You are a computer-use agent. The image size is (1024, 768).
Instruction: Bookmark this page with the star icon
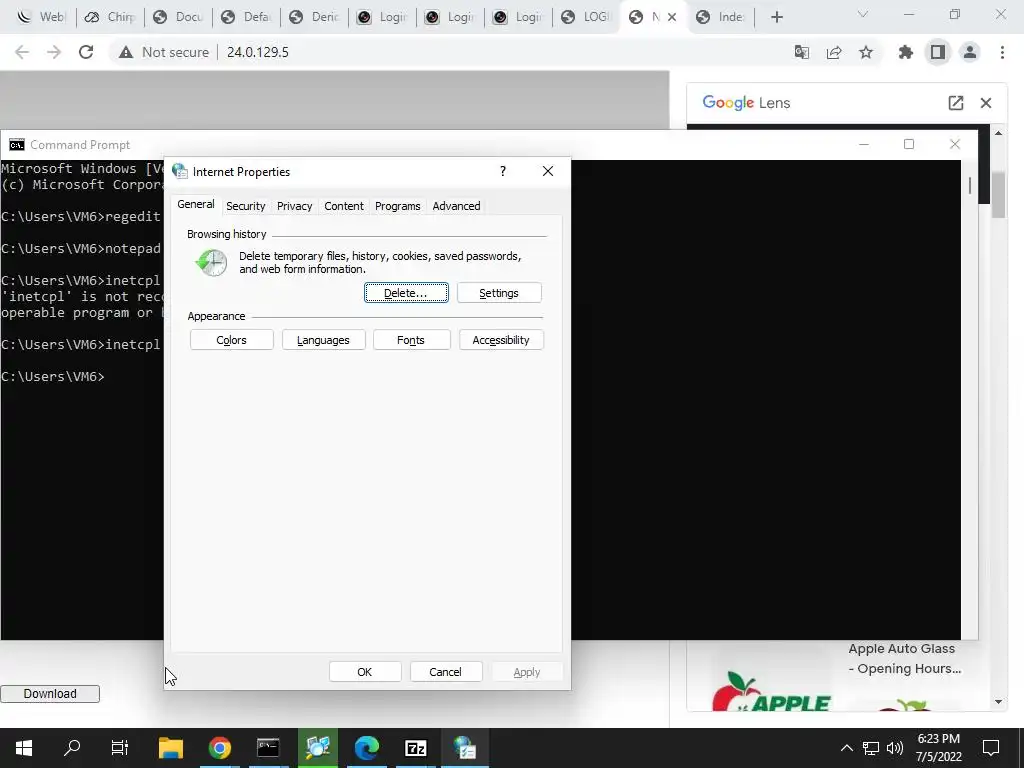(866, 52)
